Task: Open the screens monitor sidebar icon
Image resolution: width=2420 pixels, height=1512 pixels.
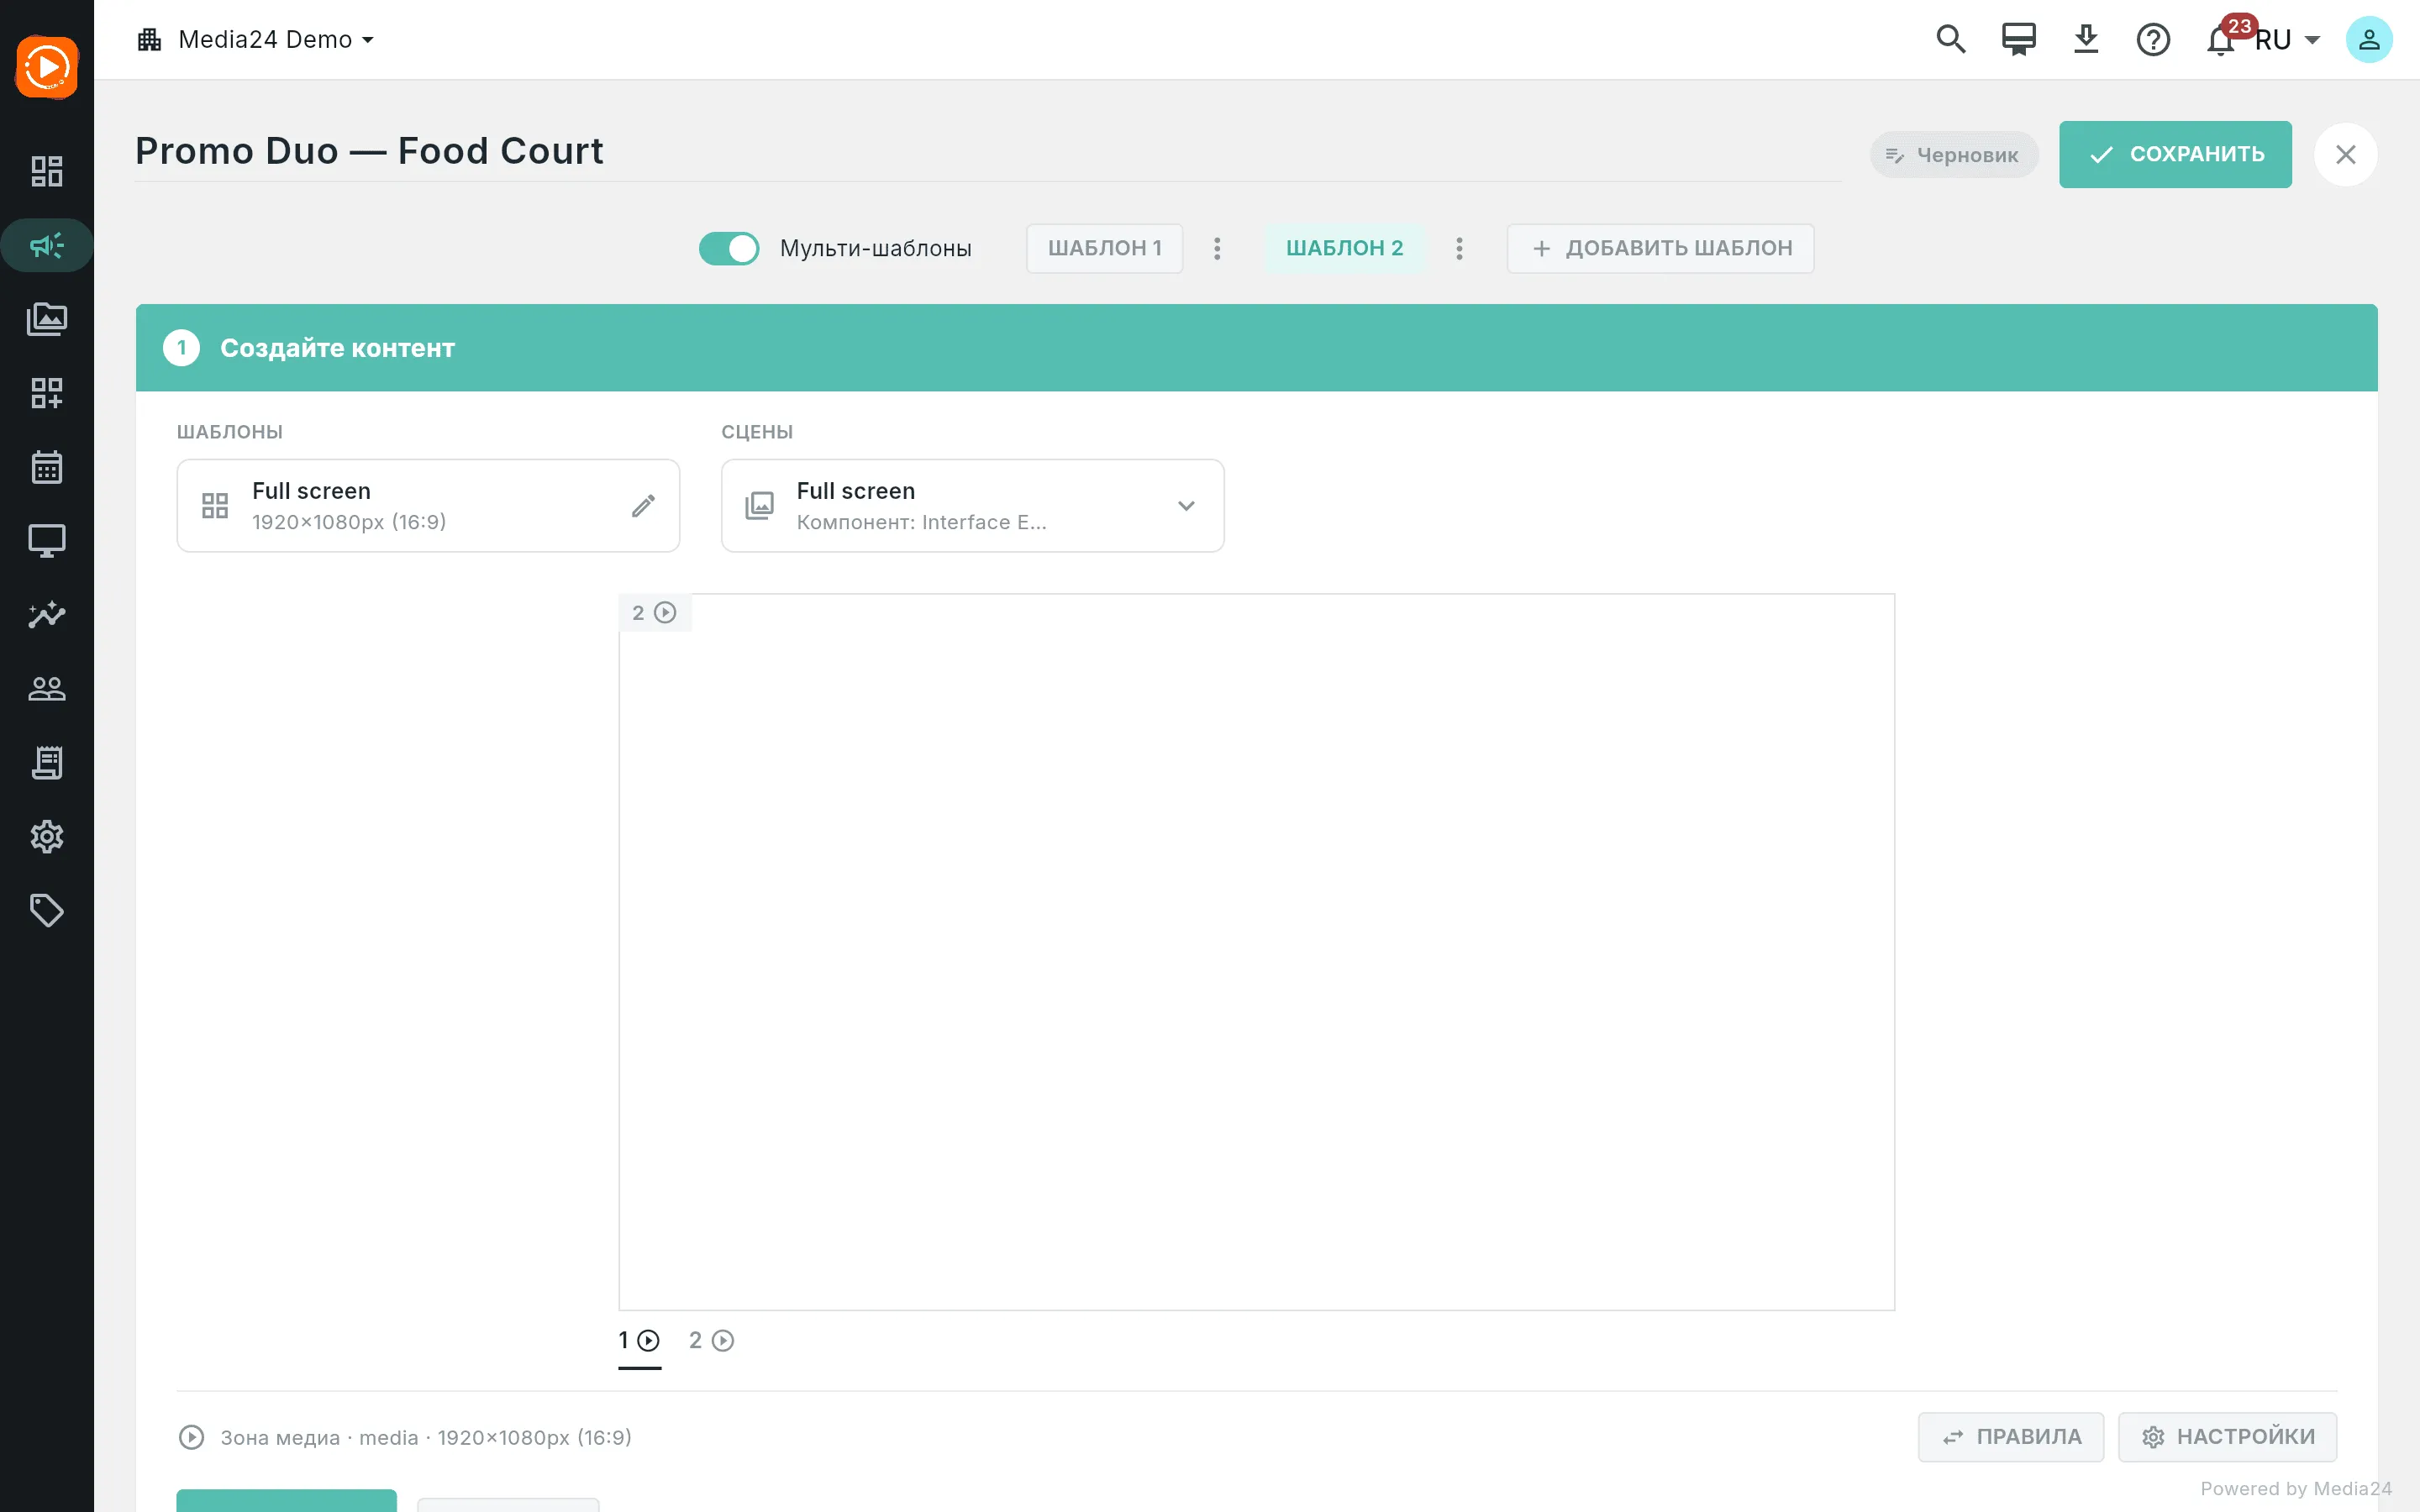Action: 46,541
